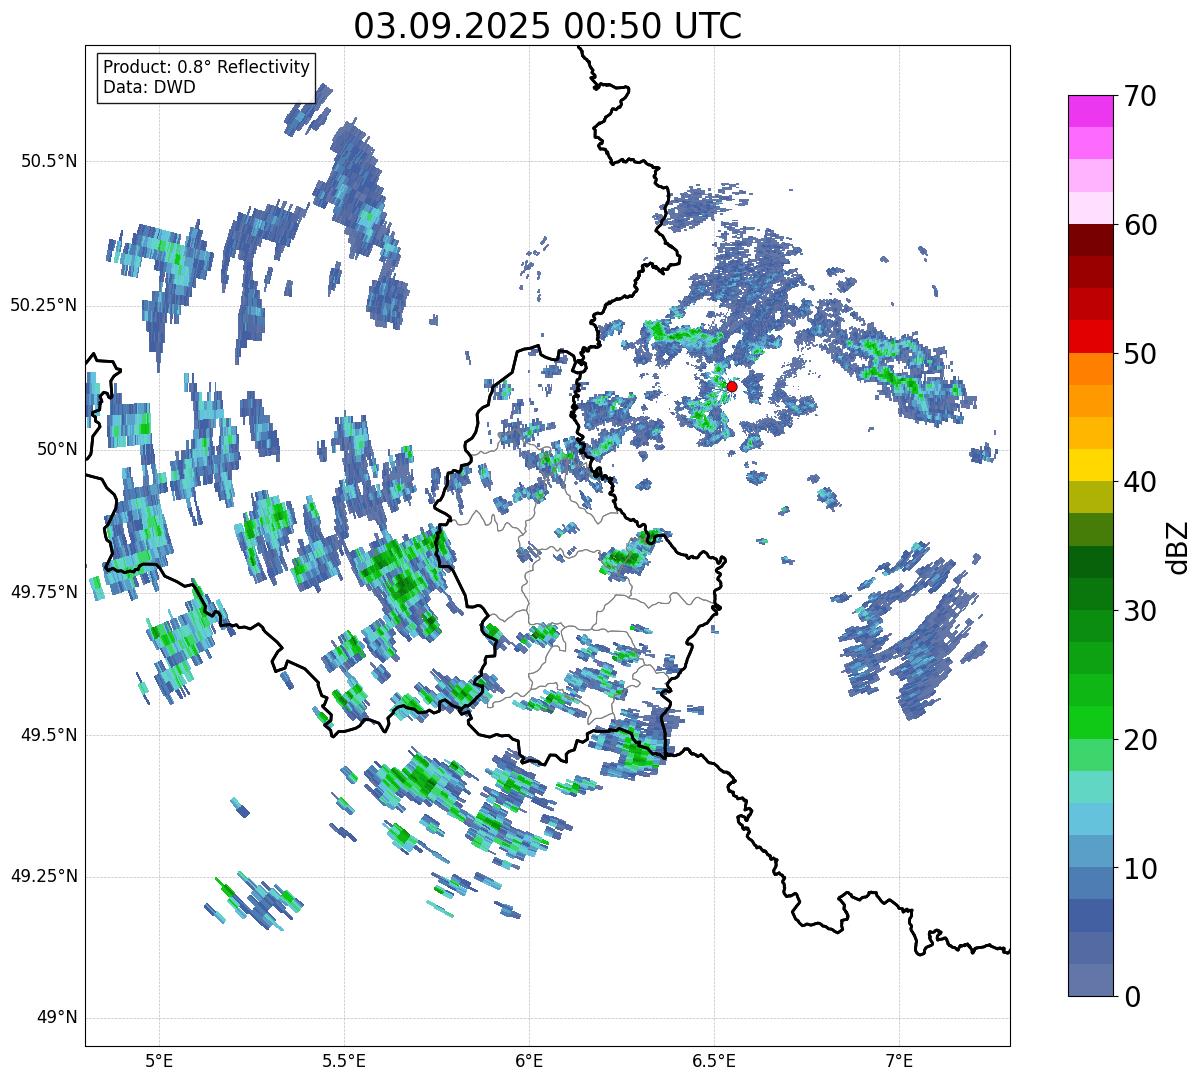Click the longitude label 5°E

point(159,1060)
